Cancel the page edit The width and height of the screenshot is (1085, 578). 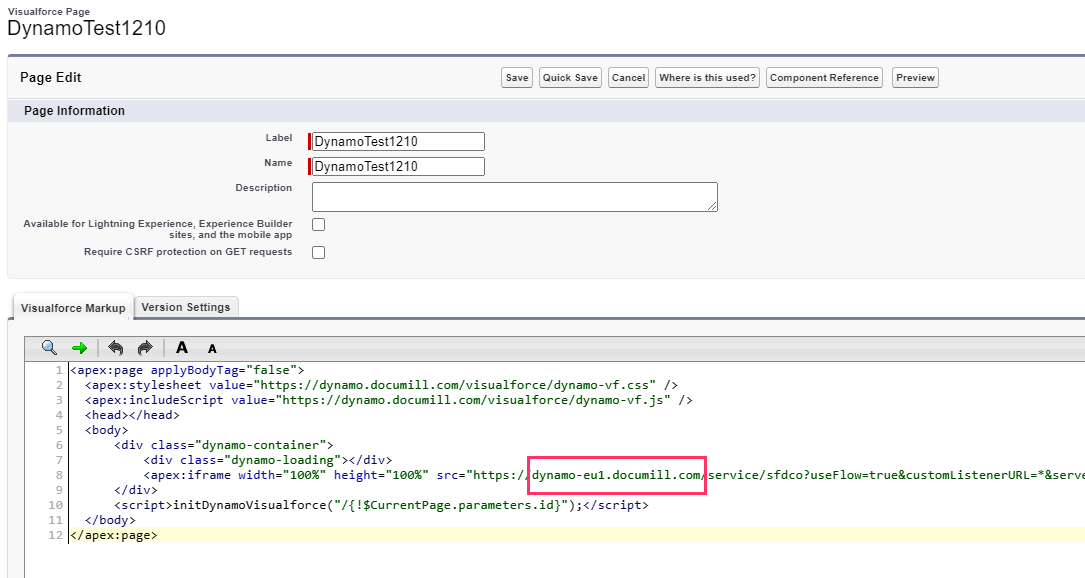tap(628, 78)
